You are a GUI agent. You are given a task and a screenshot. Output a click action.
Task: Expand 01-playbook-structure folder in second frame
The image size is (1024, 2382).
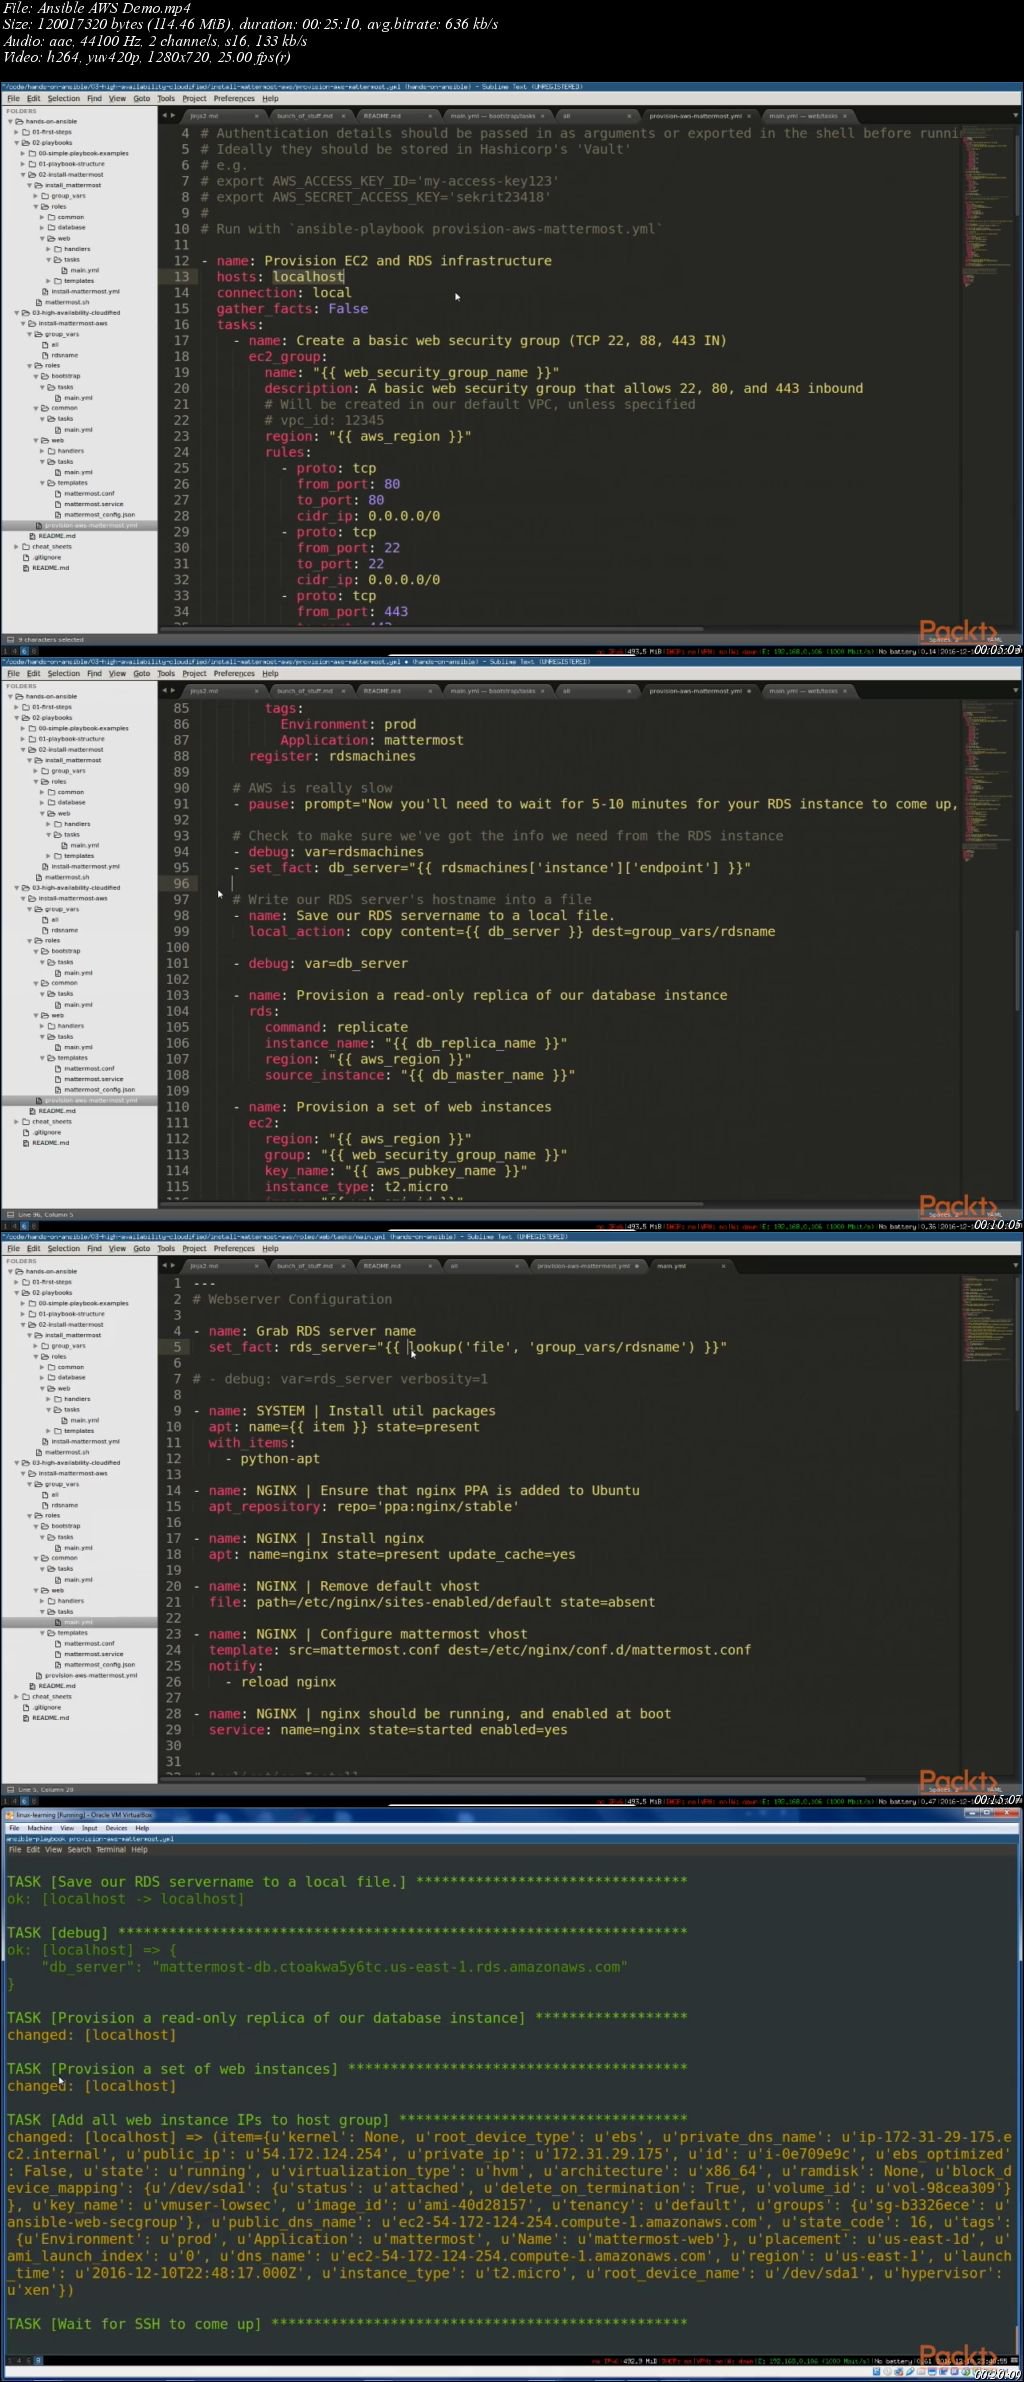click(24, 739)
